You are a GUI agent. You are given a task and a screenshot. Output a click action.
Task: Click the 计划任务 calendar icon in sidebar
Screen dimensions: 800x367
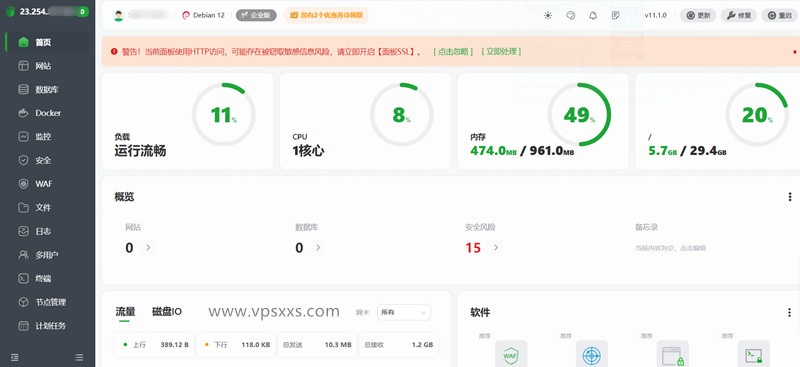coord(23,325)
